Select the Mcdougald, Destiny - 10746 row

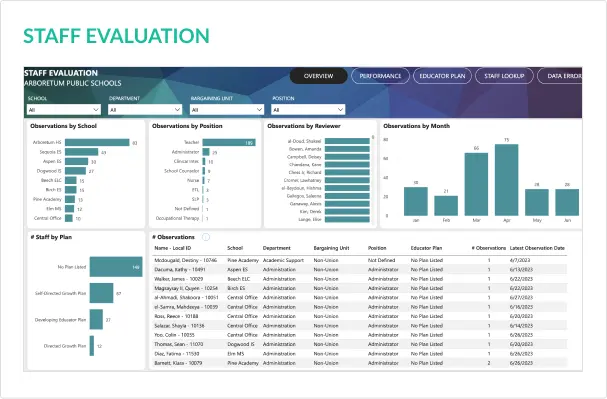[x=360, y=260]
